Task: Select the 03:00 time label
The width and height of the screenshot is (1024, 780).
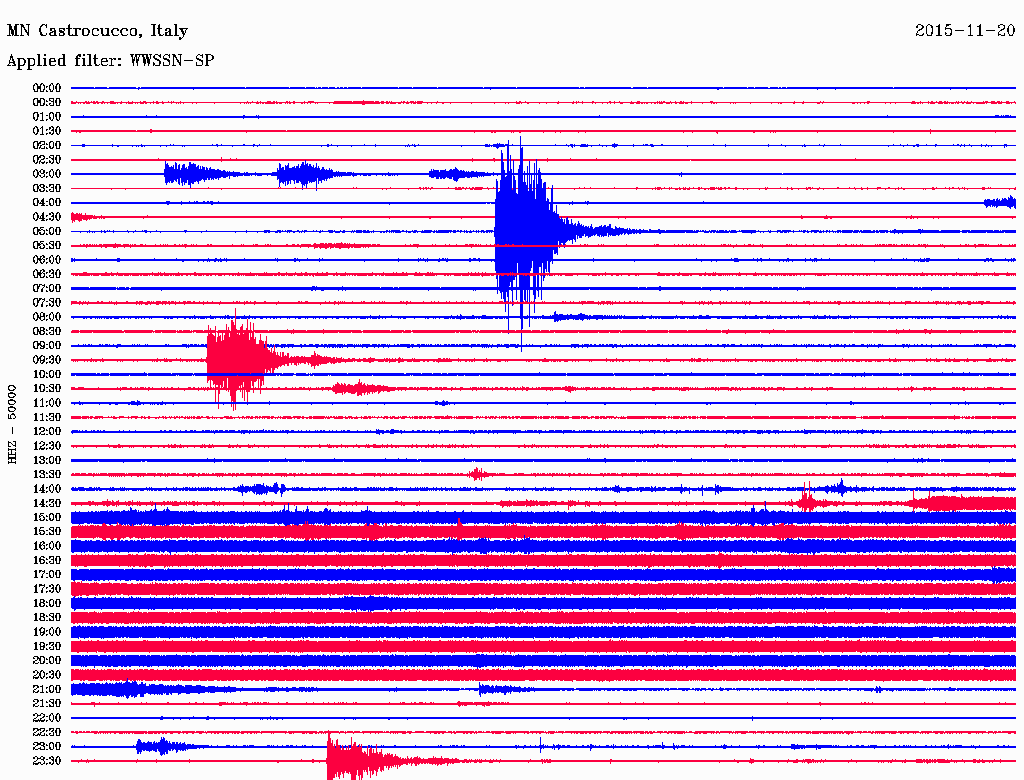Action: coord(47,174)
